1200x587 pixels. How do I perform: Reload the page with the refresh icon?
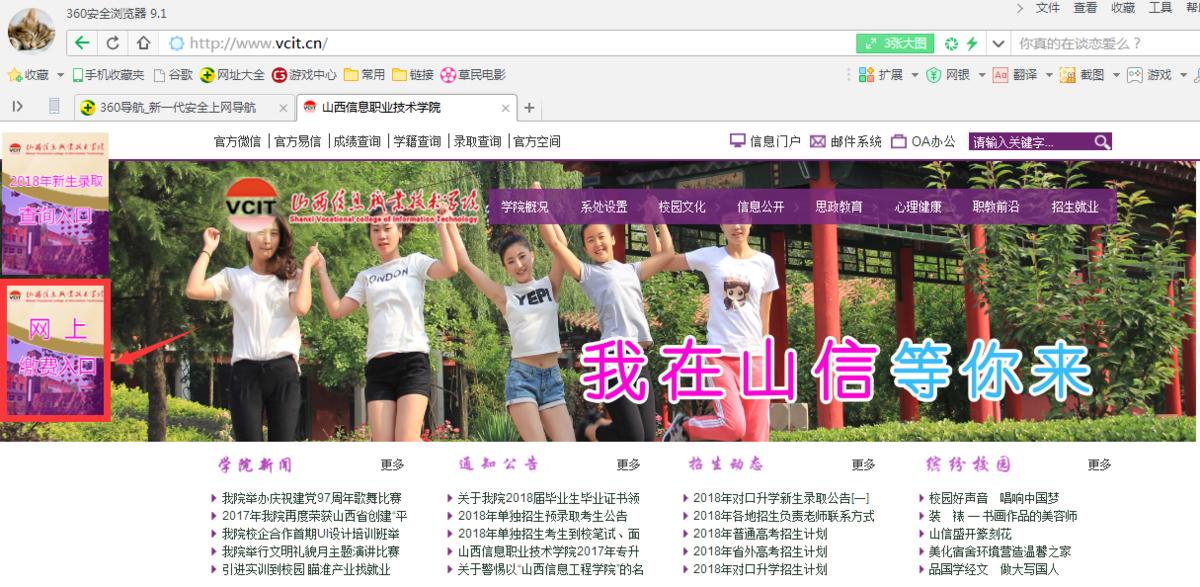point(113,43)
